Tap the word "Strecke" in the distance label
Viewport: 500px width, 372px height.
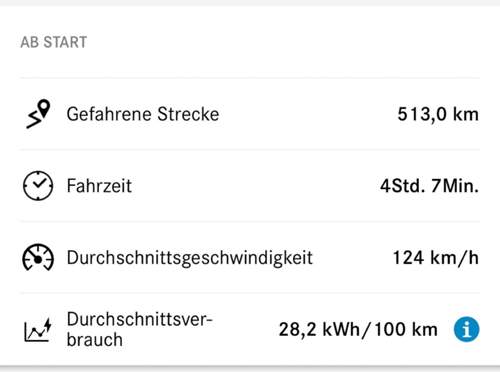tap(188, 114)
